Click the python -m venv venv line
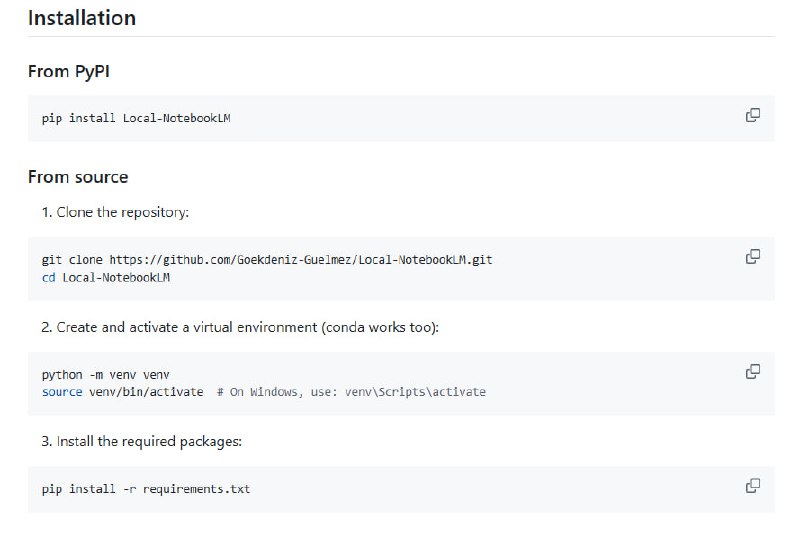 point(98,375)
